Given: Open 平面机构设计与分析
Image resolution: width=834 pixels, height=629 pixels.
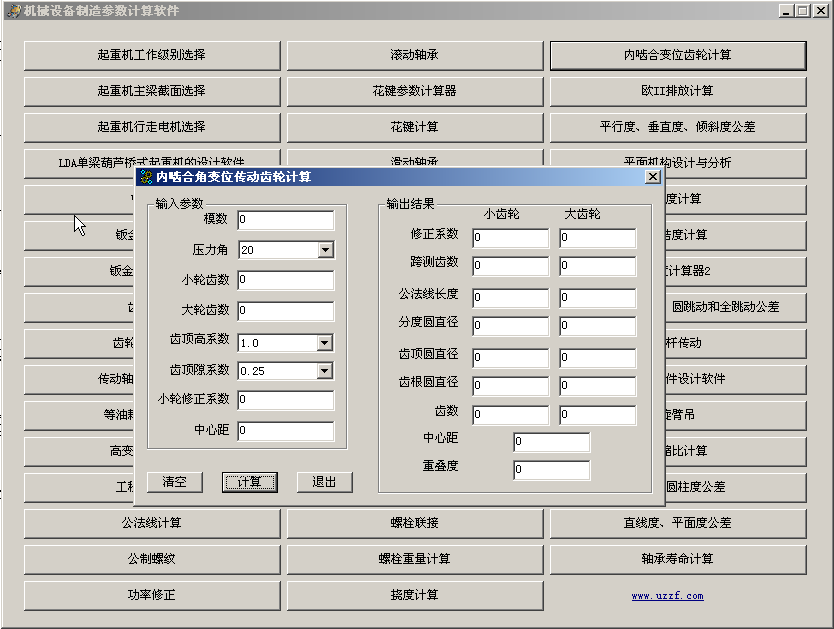Looking at the screenshot, I should coord(678,163).
